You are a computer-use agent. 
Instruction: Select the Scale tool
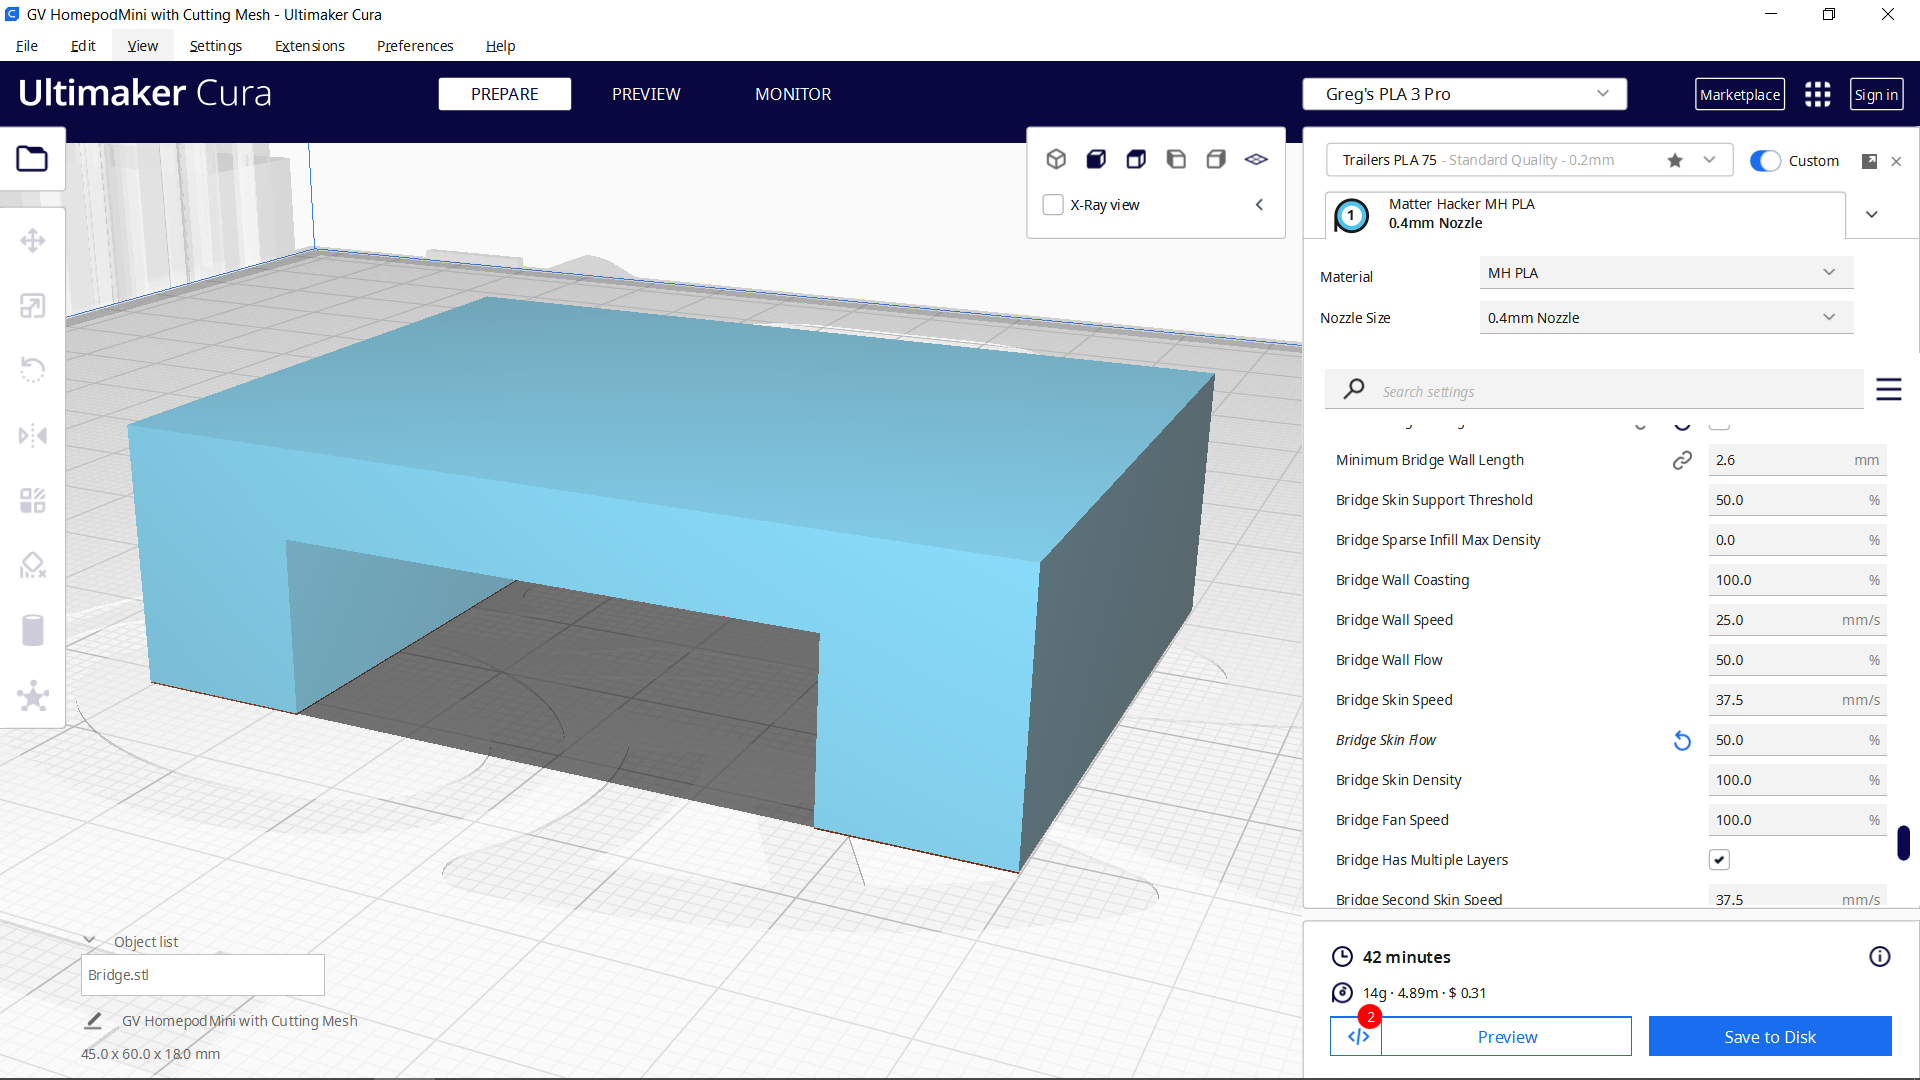tap(33, 305)
